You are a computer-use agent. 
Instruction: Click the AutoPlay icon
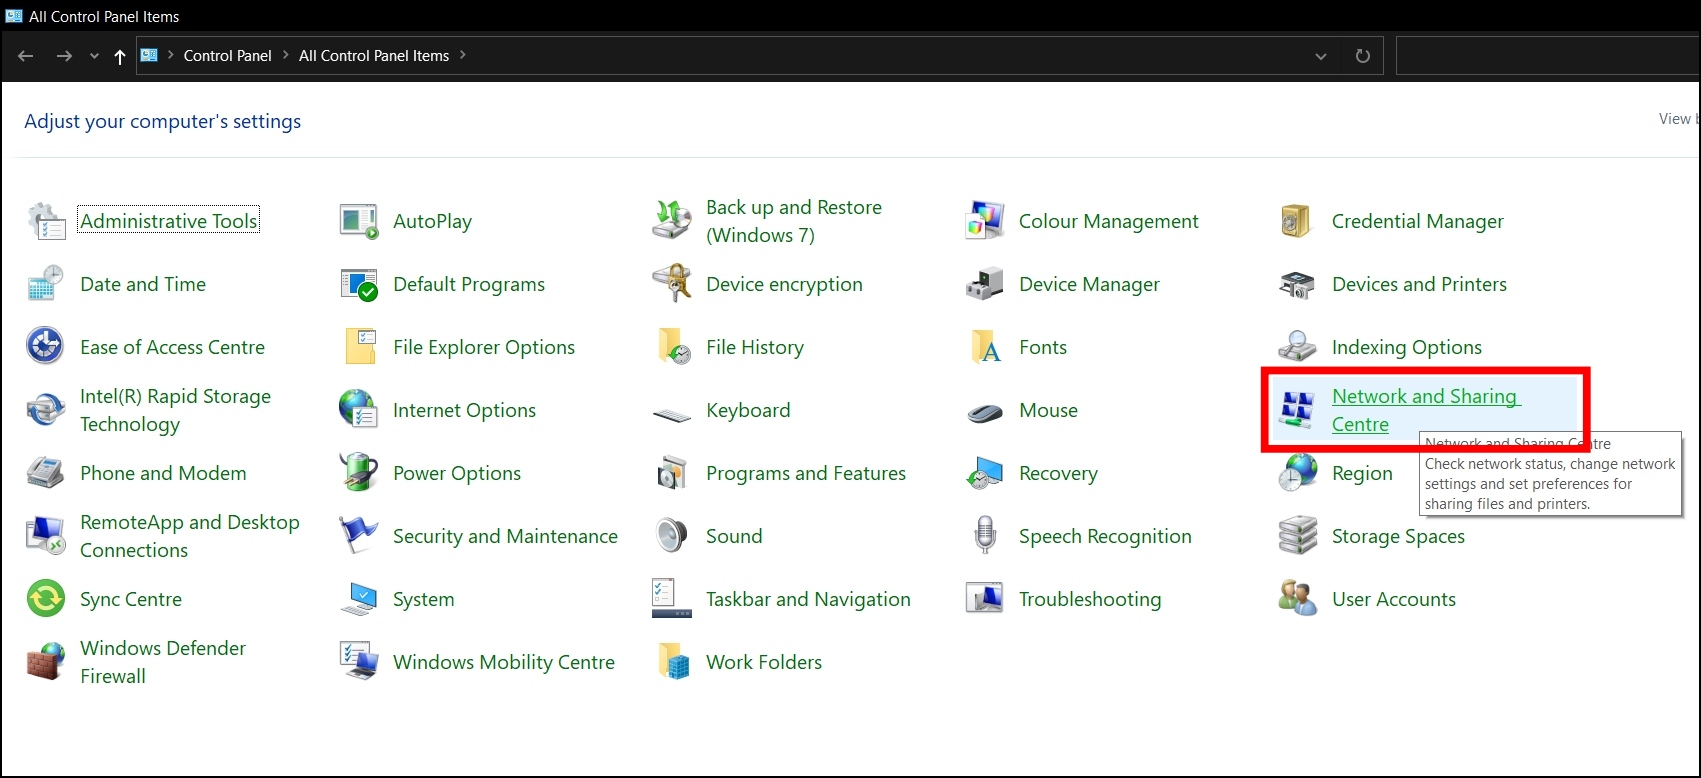click(x=359, y=221)
